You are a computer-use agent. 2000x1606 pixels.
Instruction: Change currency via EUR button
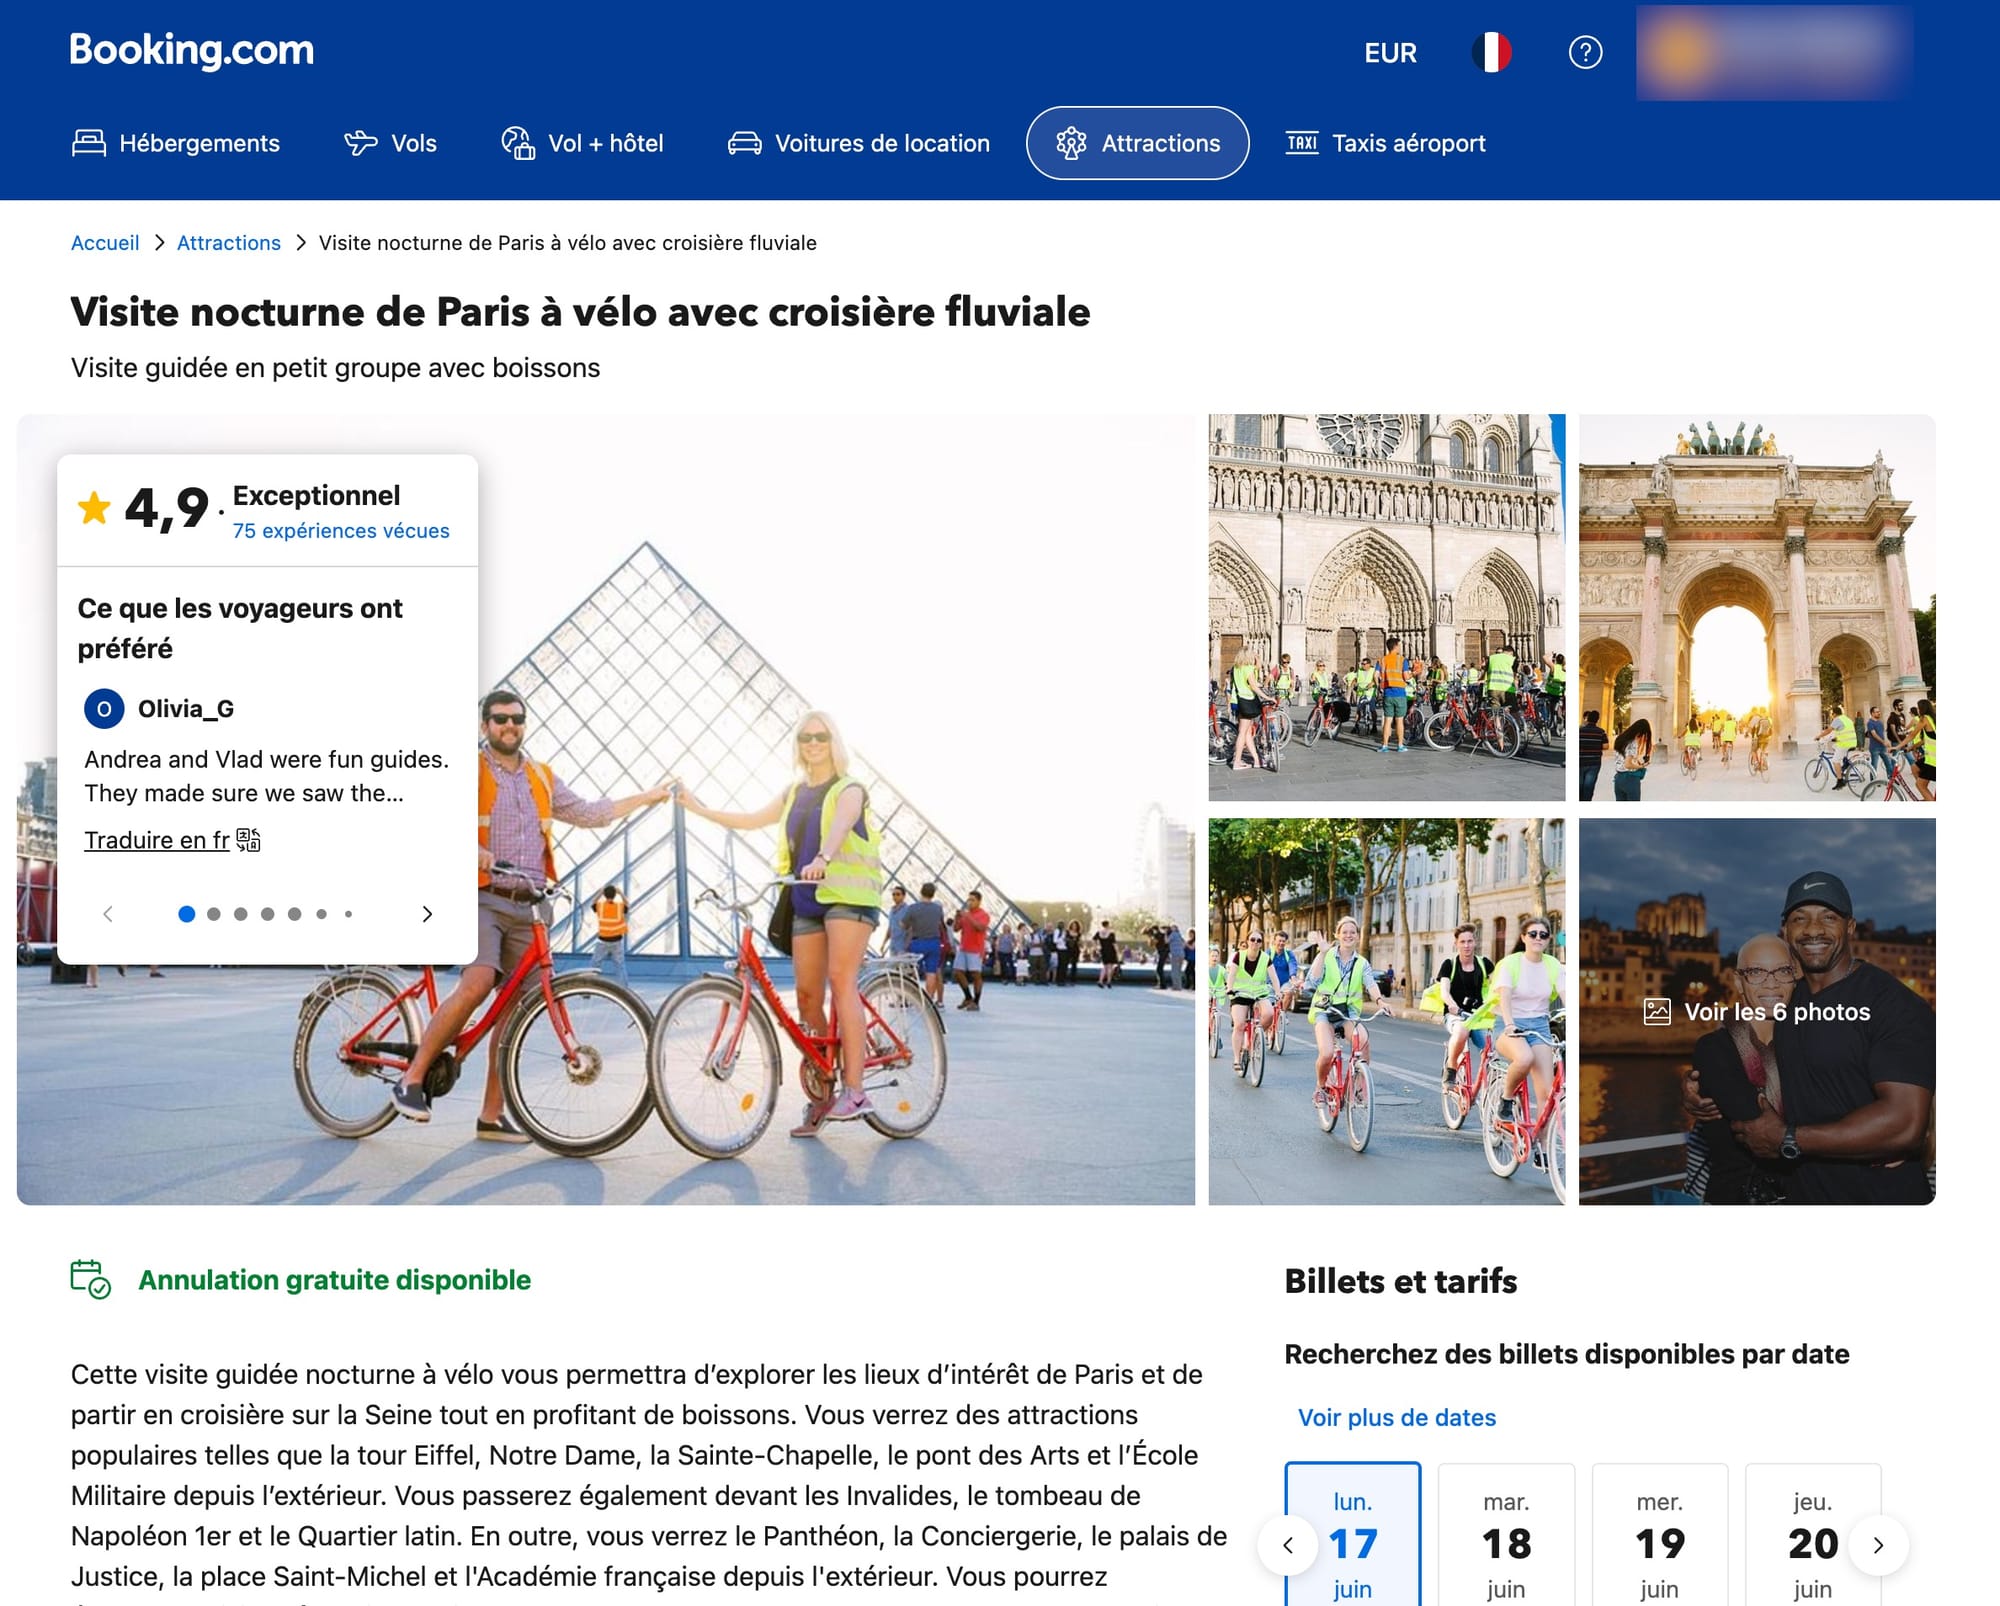1390,52
